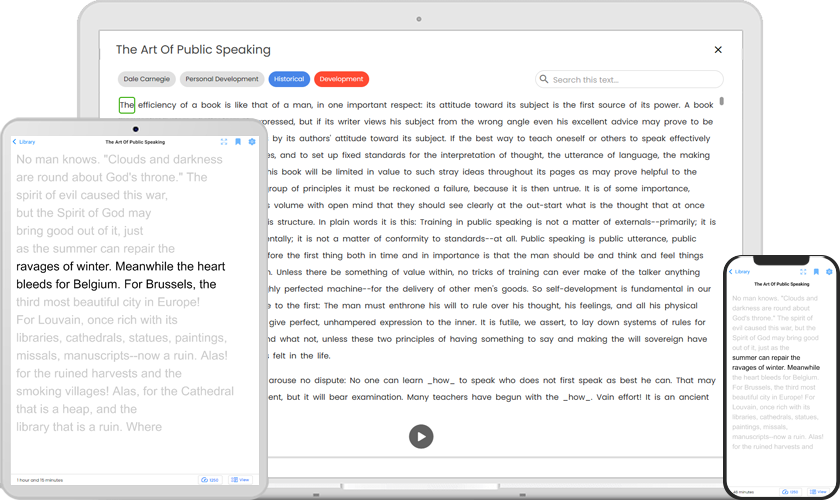Click 'ravages of winter. Meanwhile' on phone
Image resolution: width=840 pixels, height=500 pixels.
point(776,368)
